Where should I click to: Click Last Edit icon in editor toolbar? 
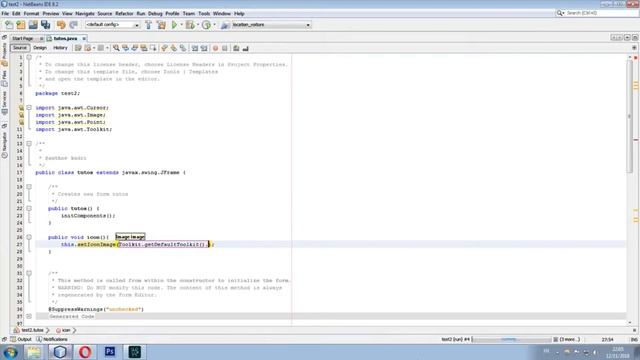[78, 48]
